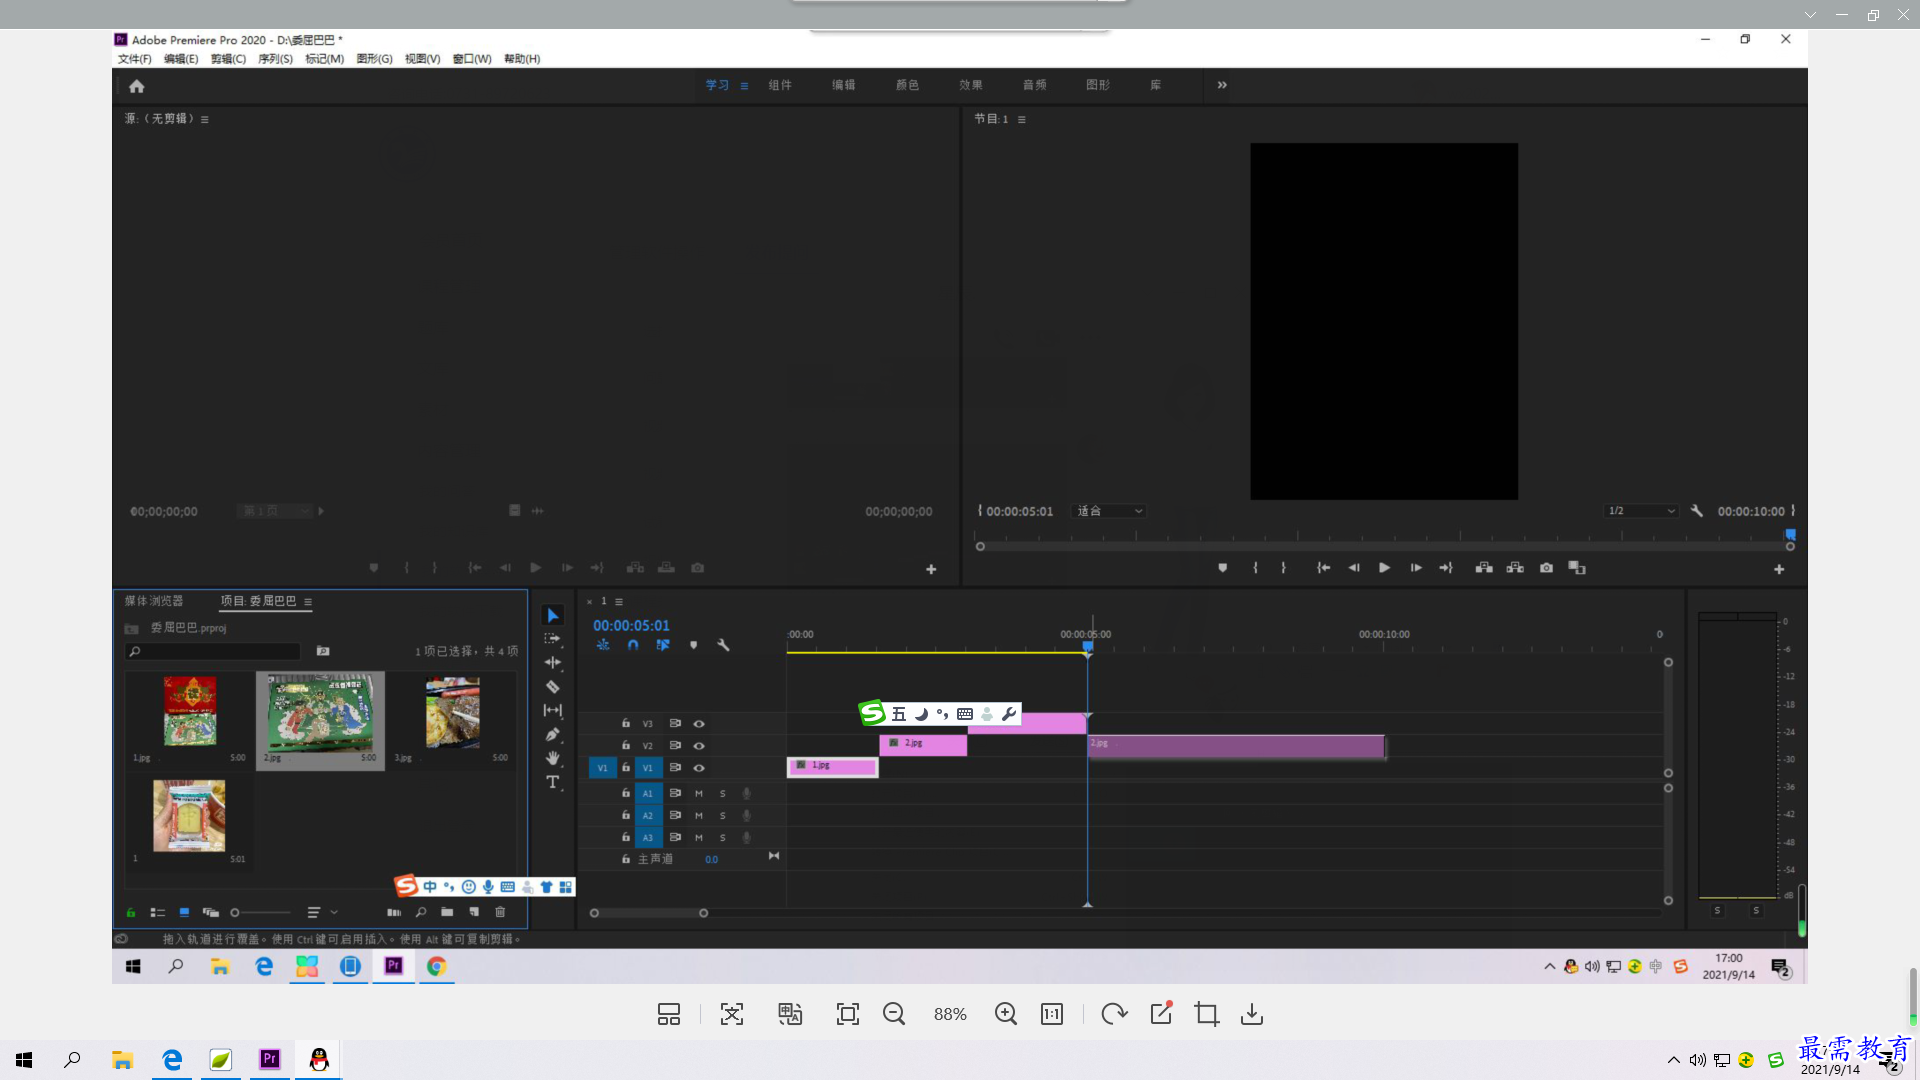Screen dimensions: 1920x1080
Task: Click the Lift button in Program monitor
Action: click(1484, 568)
